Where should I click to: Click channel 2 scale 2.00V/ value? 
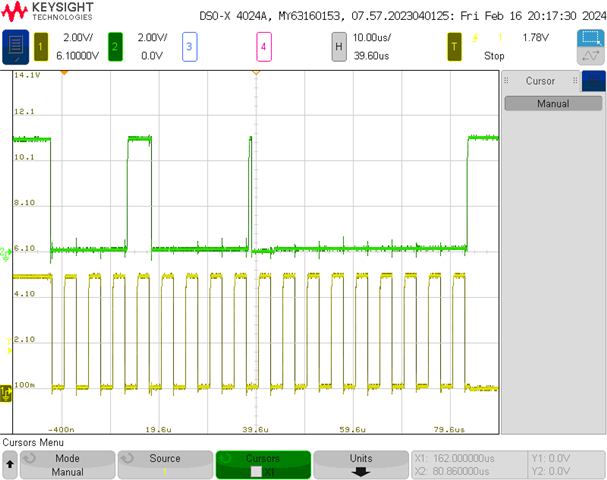click(x=153, y=38)
